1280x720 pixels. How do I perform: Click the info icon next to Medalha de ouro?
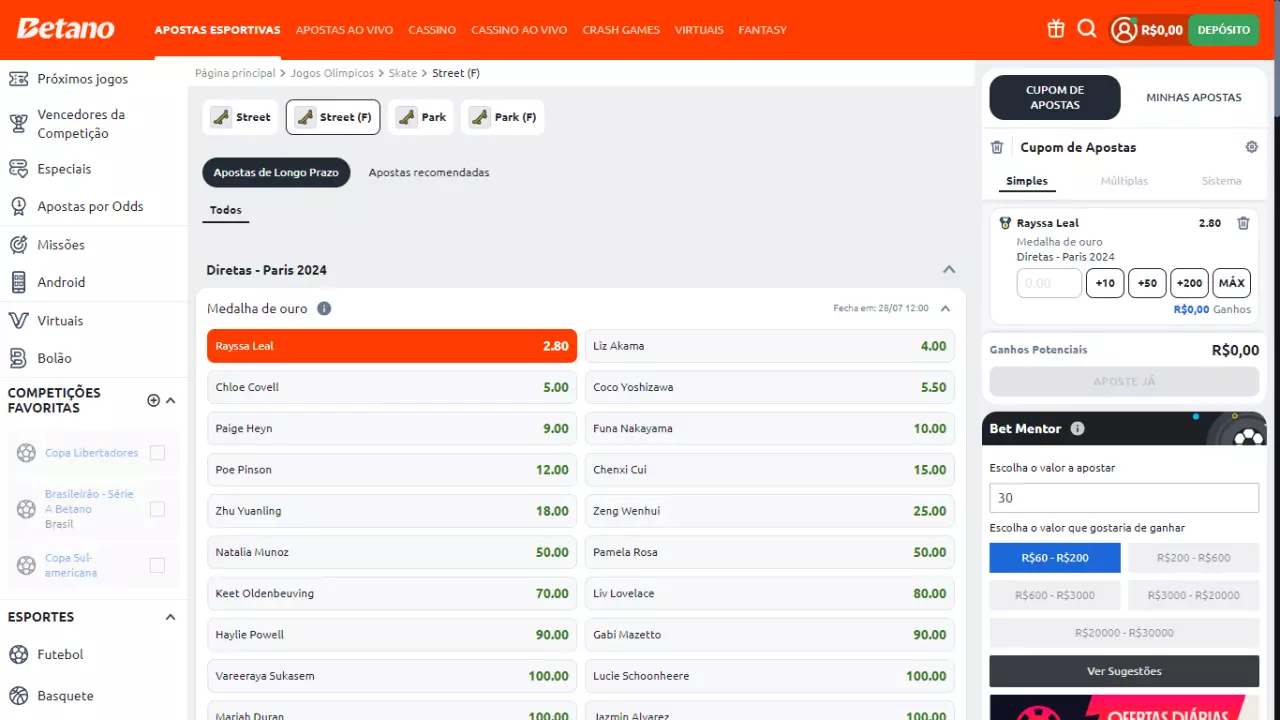(324, 308)
